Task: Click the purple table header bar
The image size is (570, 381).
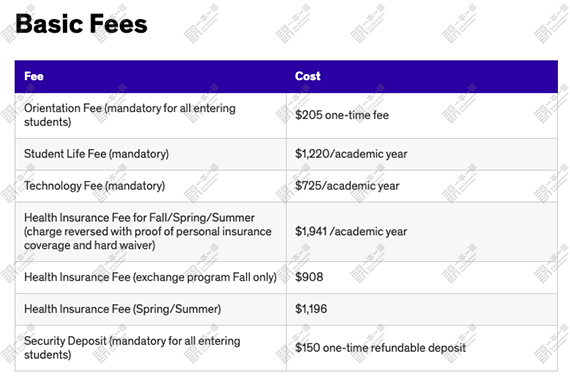Action: 286,76
